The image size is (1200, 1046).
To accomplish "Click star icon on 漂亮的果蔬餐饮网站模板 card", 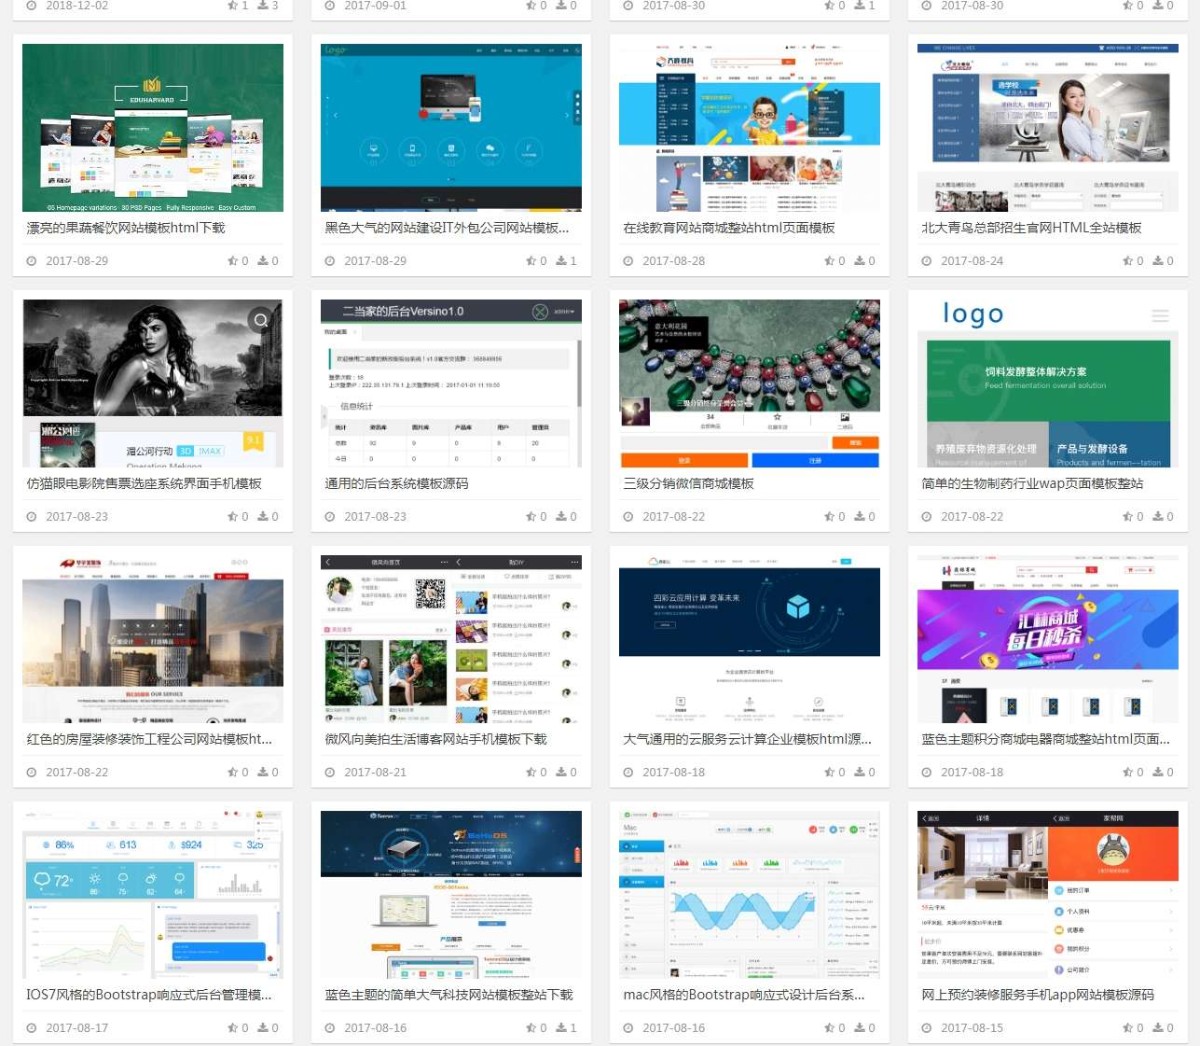I will pyautogui.click(x=232, y=261).
